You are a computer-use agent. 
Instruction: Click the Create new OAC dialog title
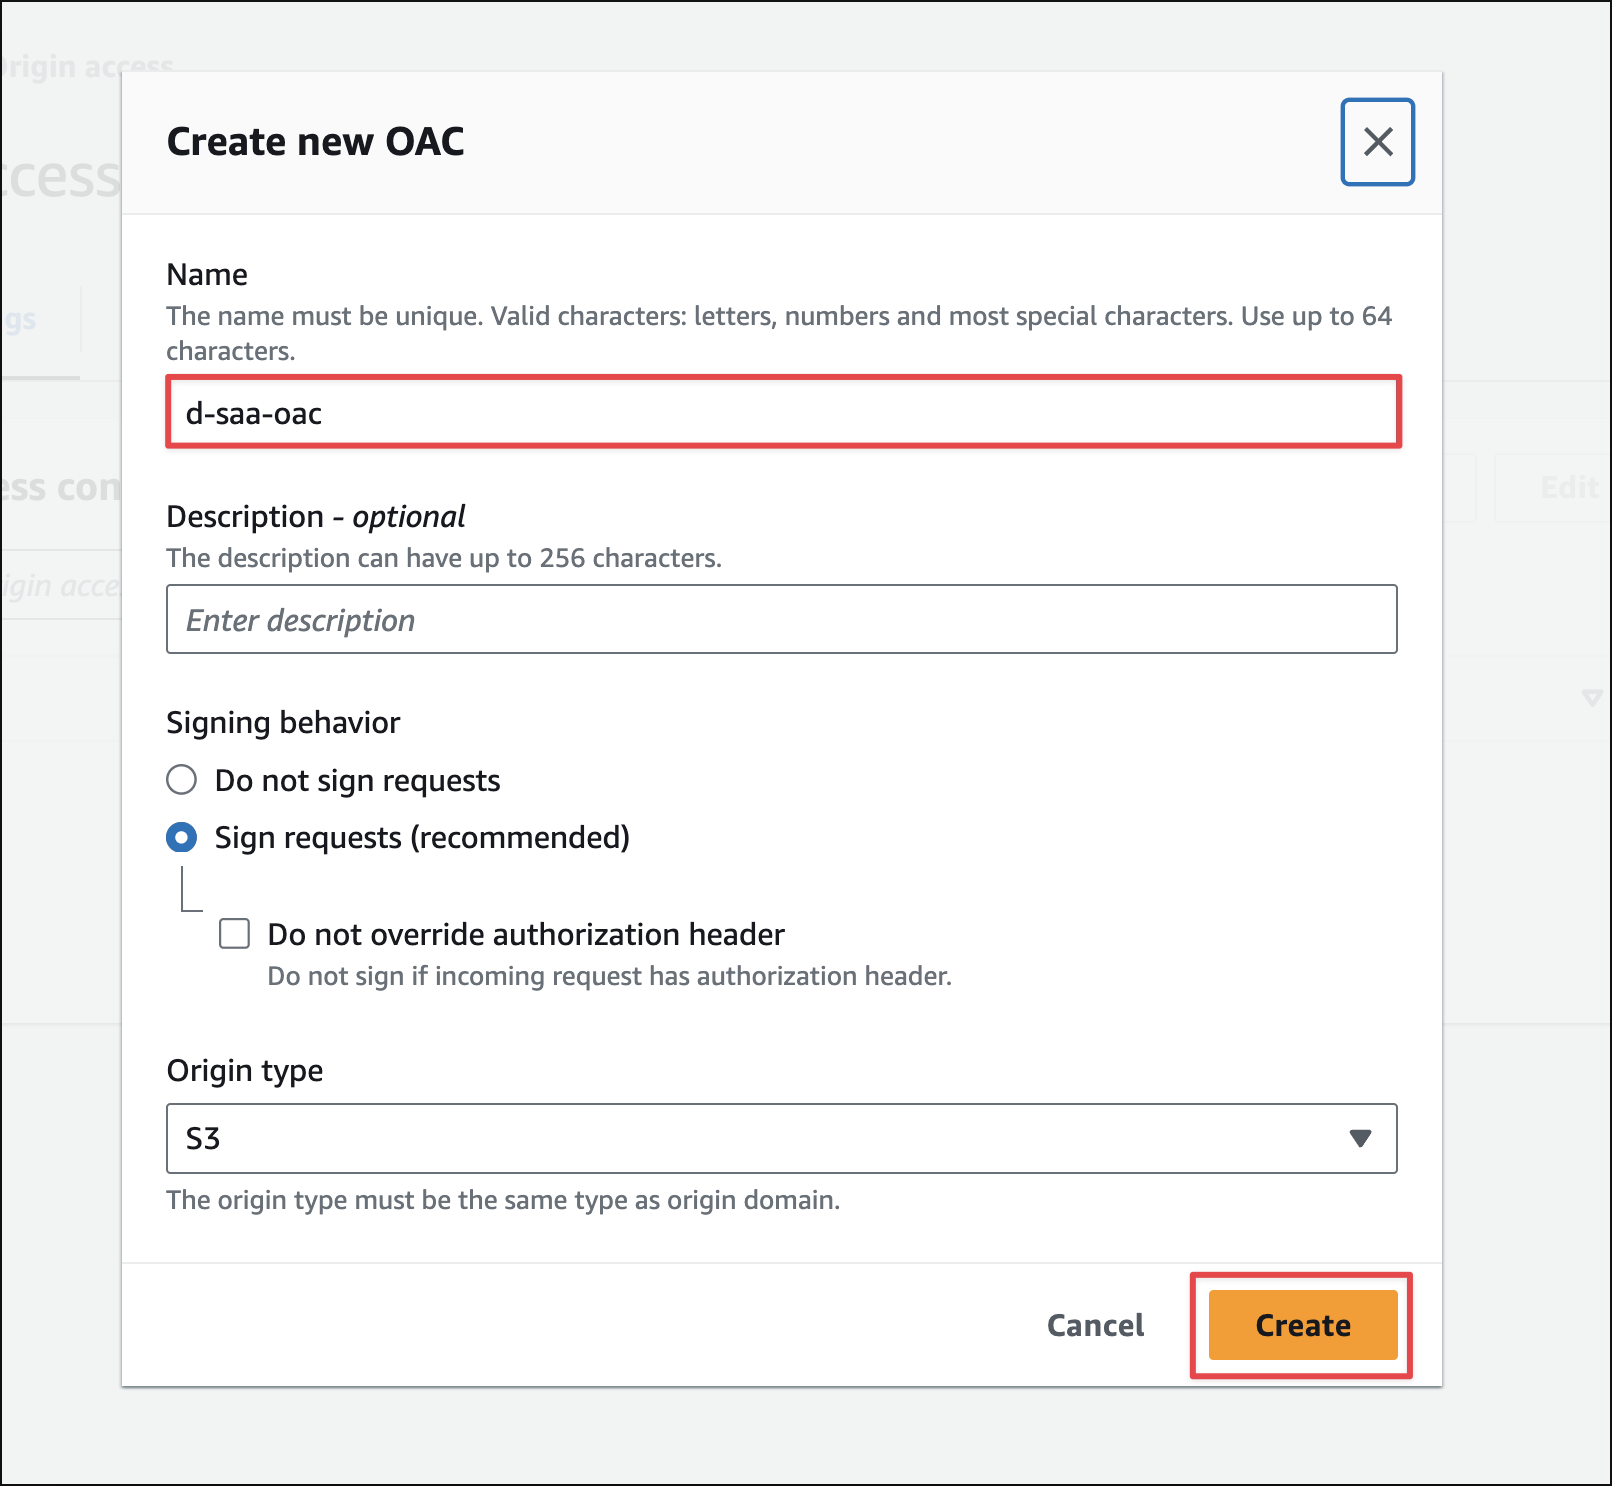315,142
